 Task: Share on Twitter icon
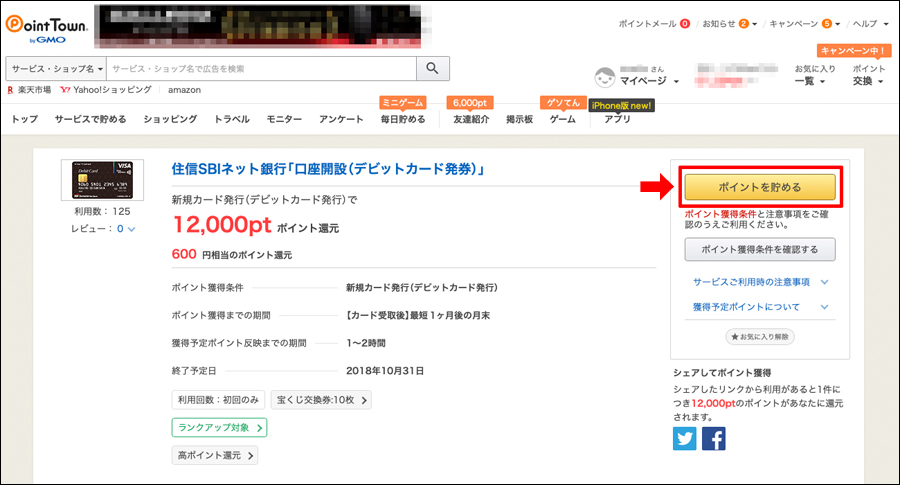[x=685, y=439]
